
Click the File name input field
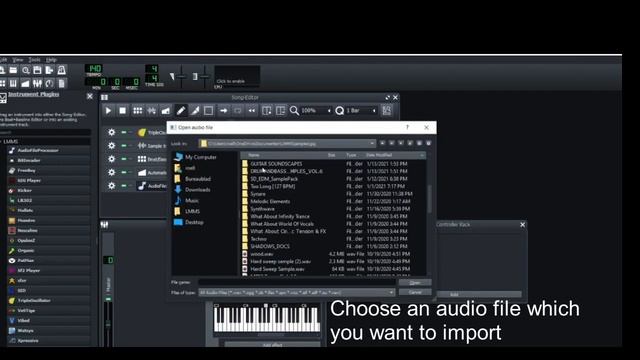coord(297,282)
